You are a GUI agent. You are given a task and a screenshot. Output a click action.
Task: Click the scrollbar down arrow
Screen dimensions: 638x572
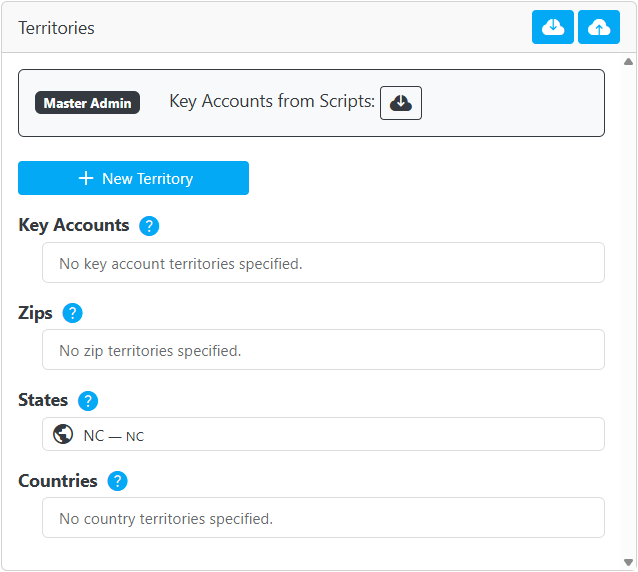click(627, 561)
